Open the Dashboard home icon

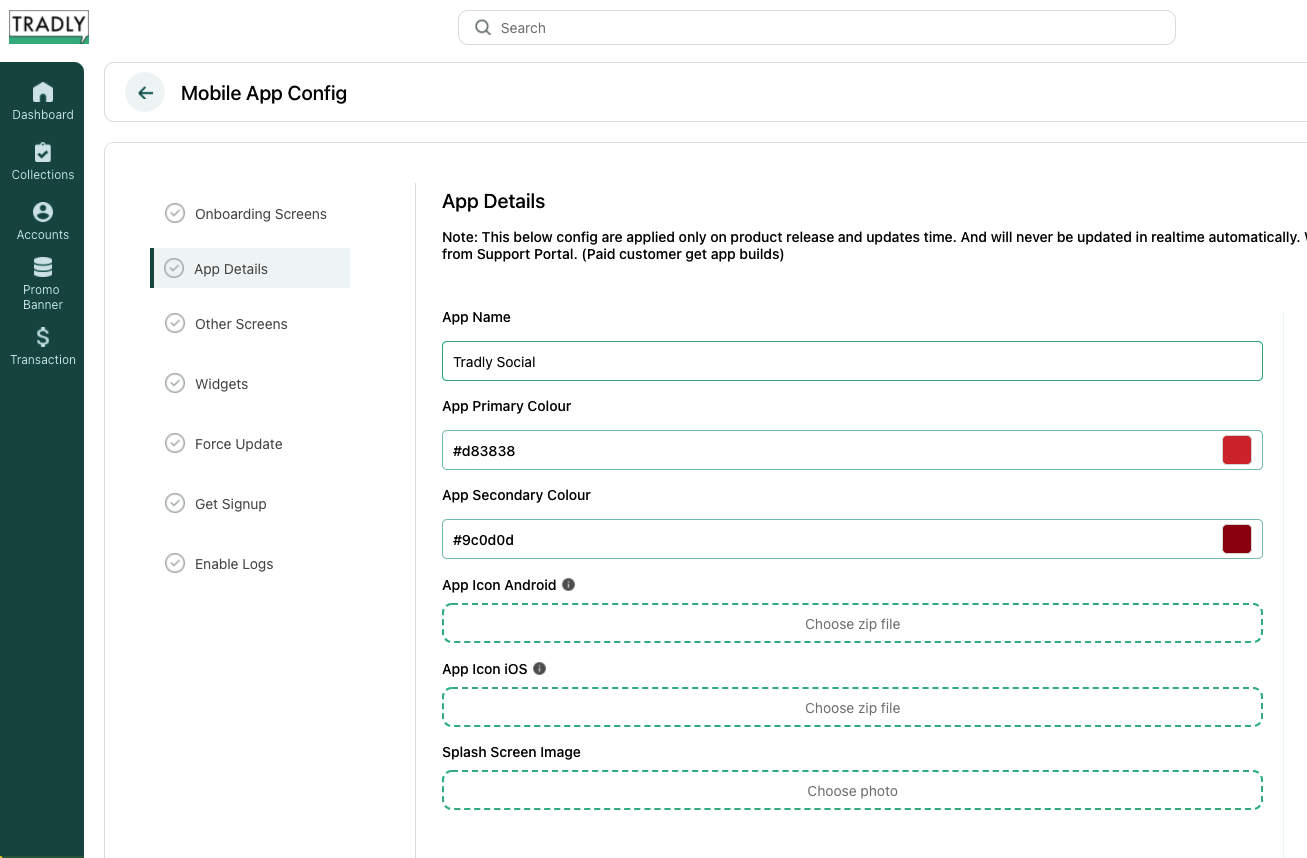pos(43,93)
